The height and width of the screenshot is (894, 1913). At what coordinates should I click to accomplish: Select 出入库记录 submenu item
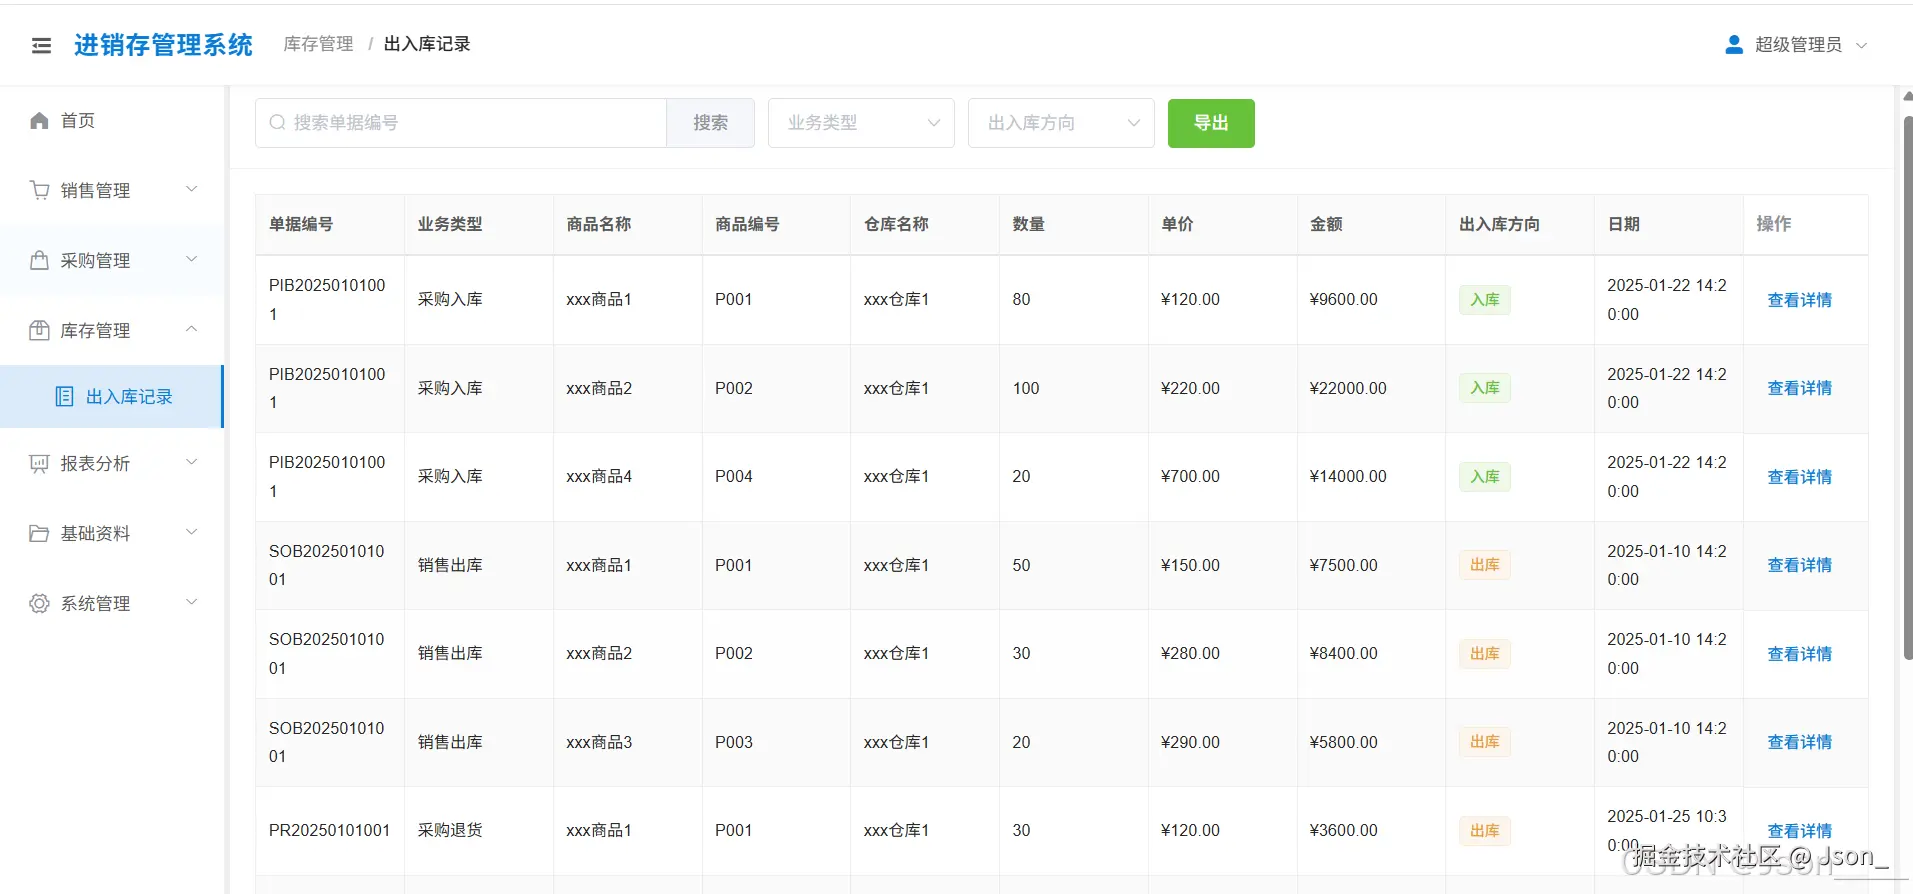pyautogui.click(x=112, y=397)
